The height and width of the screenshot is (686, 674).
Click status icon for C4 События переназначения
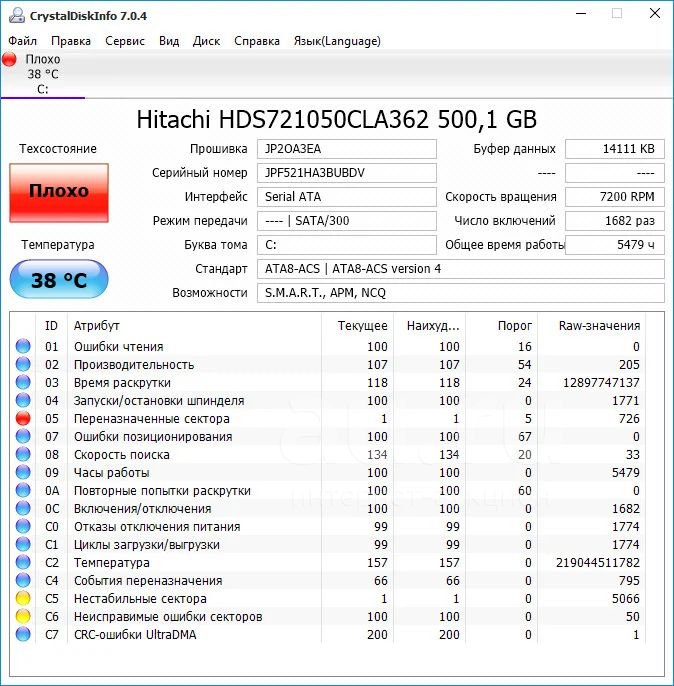23,580
